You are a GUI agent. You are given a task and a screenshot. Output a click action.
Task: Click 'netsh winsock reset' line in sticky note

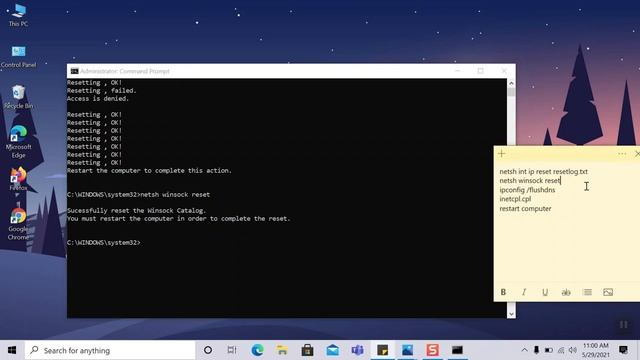pyautogui.click(x=530, y=180)
